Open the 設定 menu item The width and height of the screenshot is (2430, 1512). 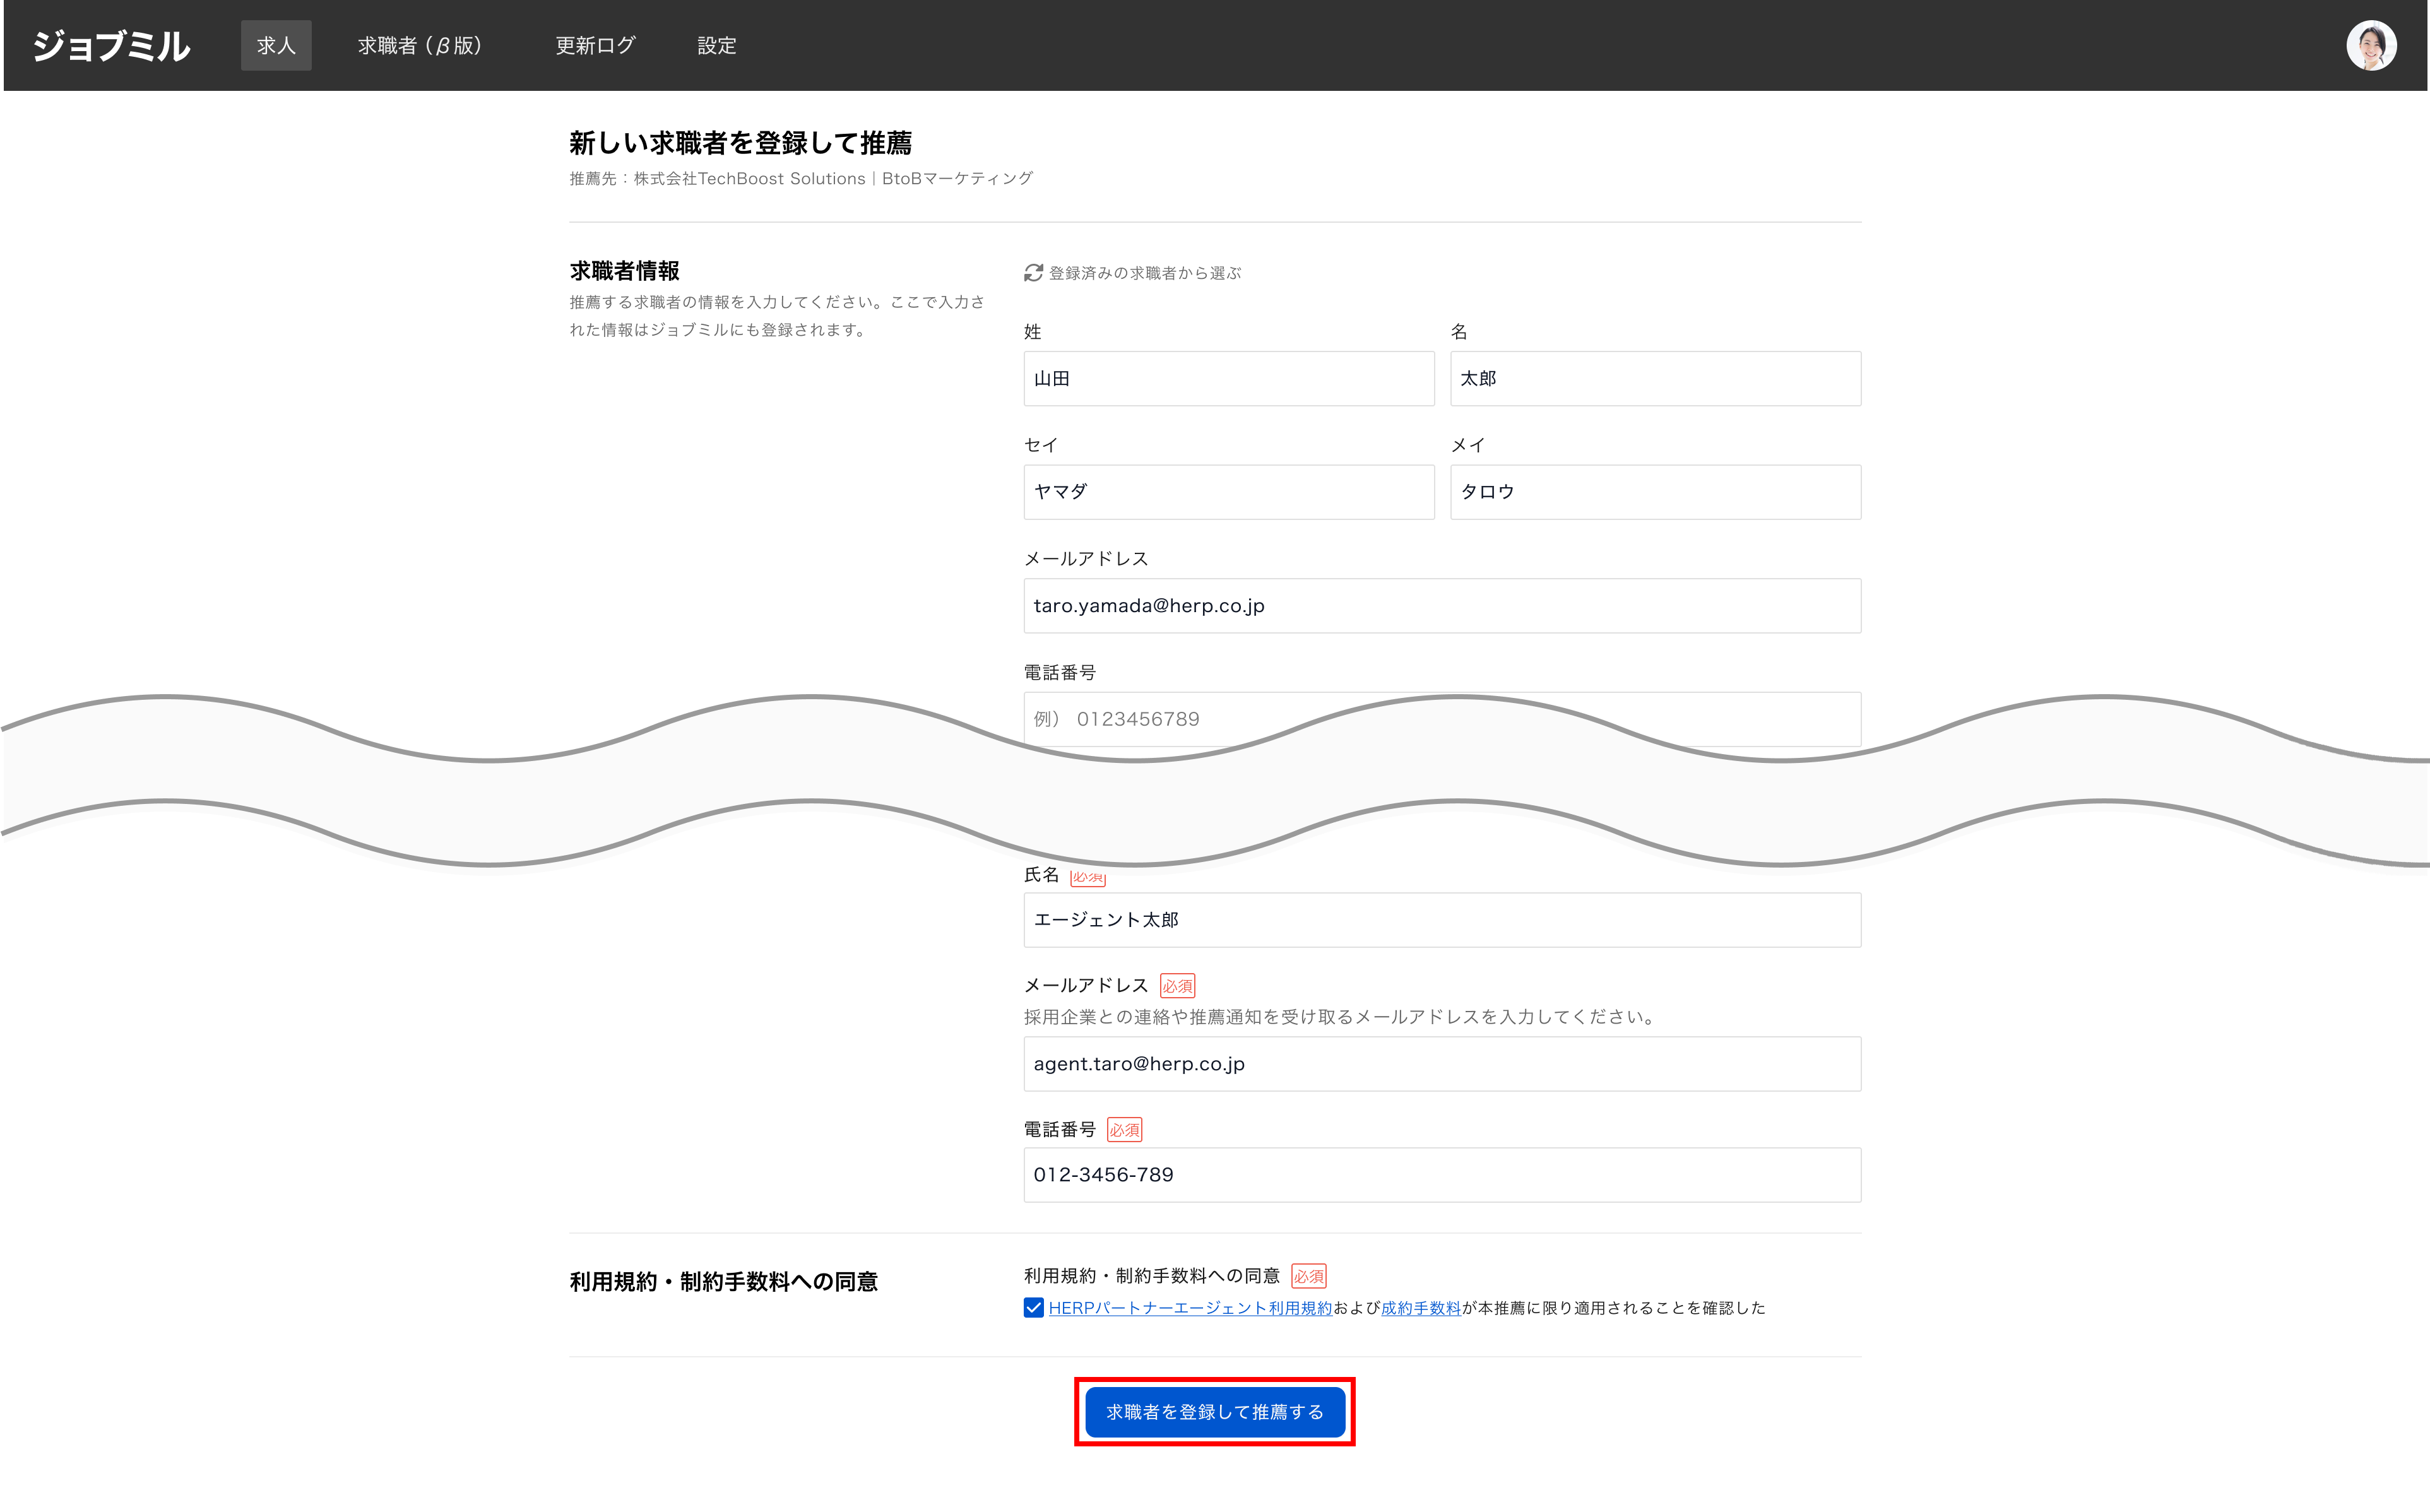click(x=716, y=46)
